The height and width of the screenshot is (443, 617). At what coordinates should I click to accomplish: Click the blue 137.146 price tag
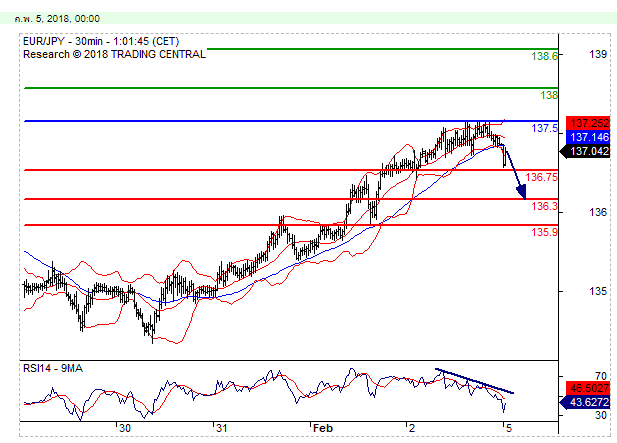pos(588,137)
